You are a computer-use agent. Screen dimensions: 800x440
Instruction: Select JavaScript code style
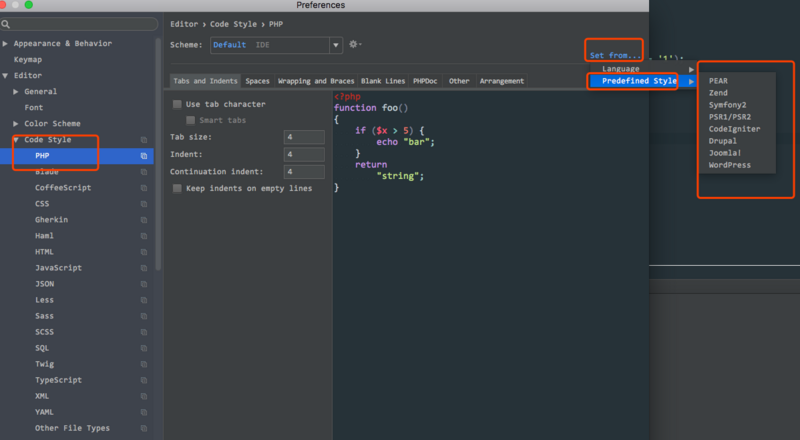[x=58, y=268]
